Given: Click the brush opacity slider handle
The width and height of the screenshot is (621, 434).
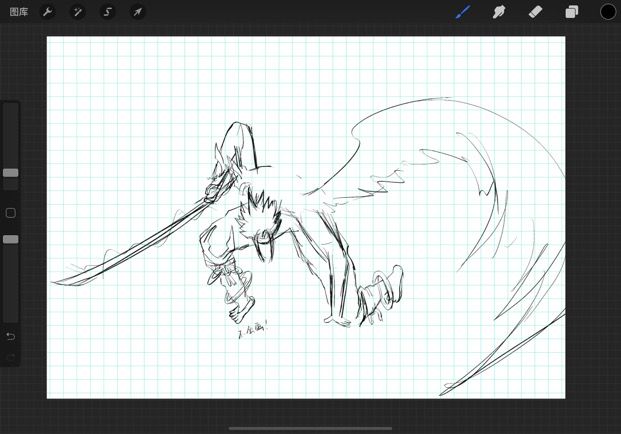Looking at the screenshot, I should [11, 239].
